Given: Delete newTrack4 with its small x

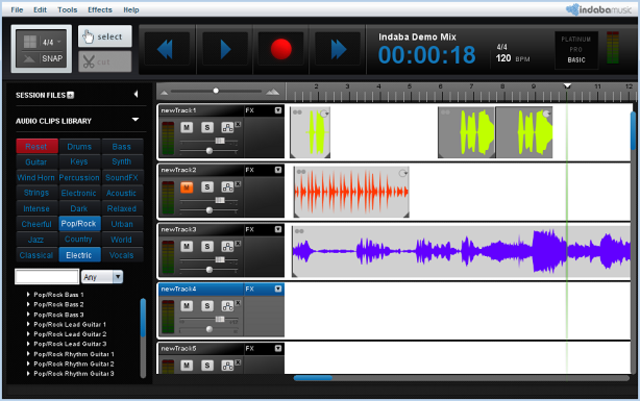Looking at the screenshot, I should pos(238,303).
